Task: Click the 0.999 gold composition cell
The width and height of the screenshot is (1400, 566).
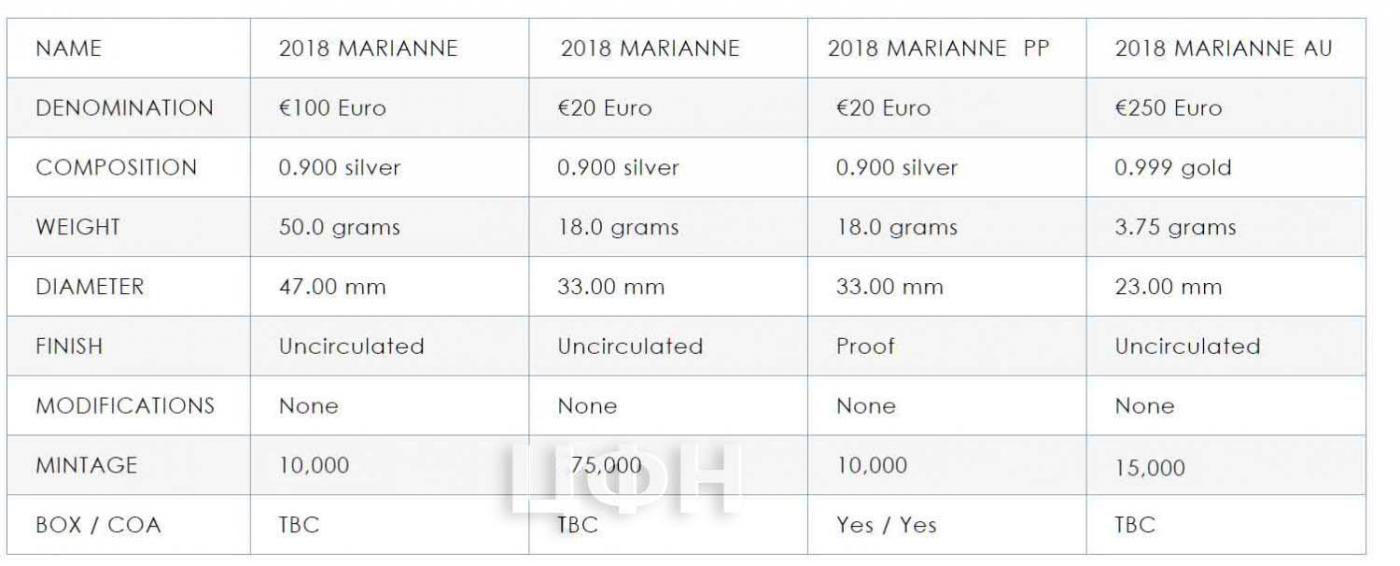Action: [1226, 168]
